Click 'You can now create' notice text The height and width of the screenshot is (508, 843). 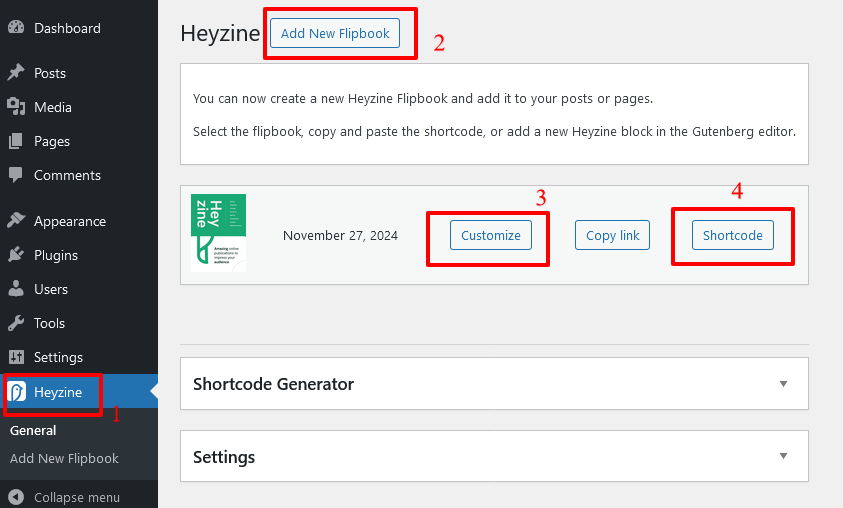coord(423,98)
